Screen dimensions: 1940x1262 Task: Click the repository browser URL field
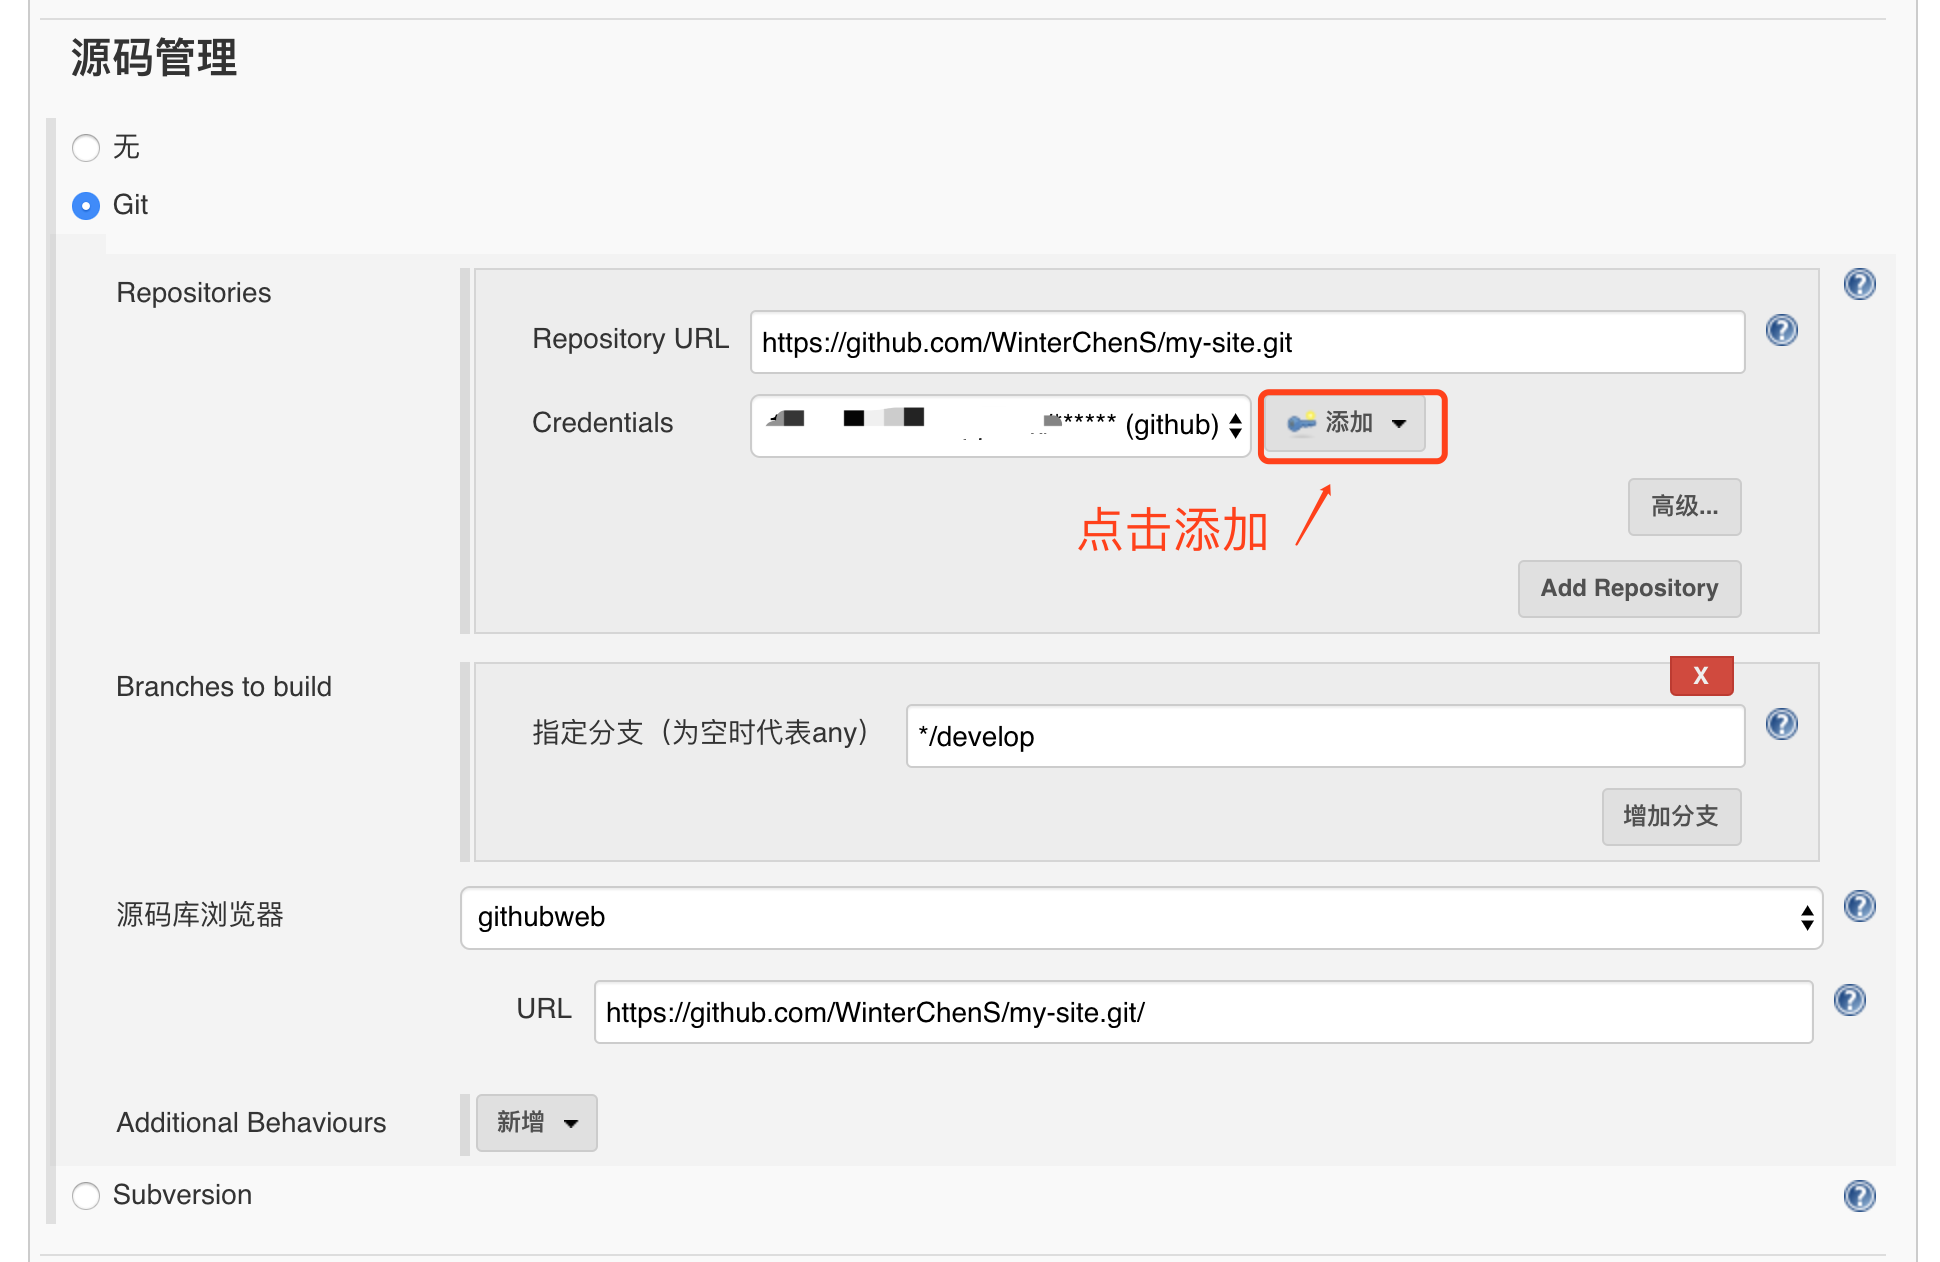click(1202, 1013)
